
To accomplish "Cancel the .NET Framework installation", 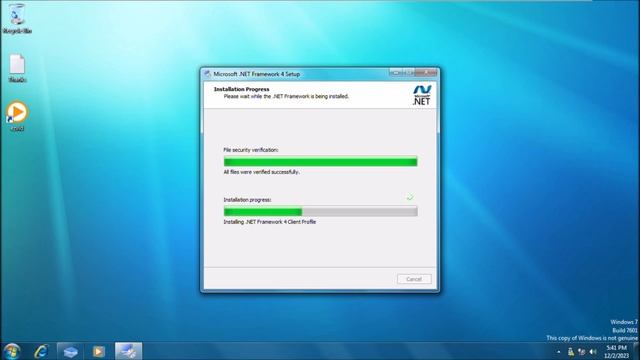I will coord(414,279).
